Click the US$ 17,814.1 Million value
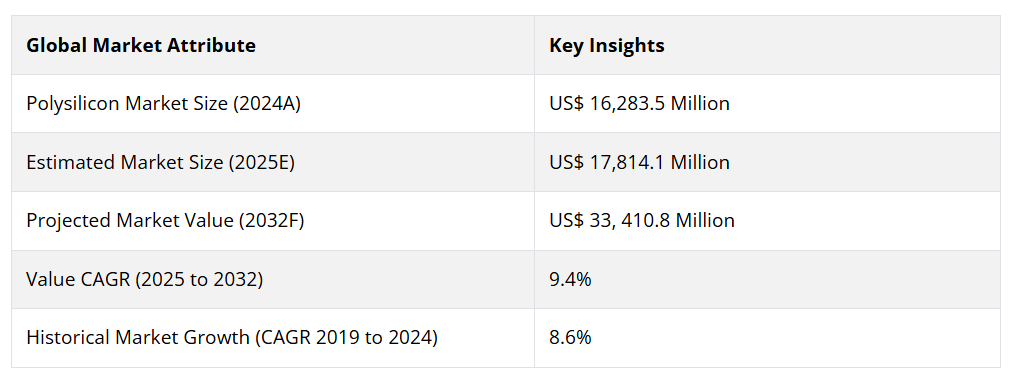This screenshot has width=1010, height=372. point(639,162)
